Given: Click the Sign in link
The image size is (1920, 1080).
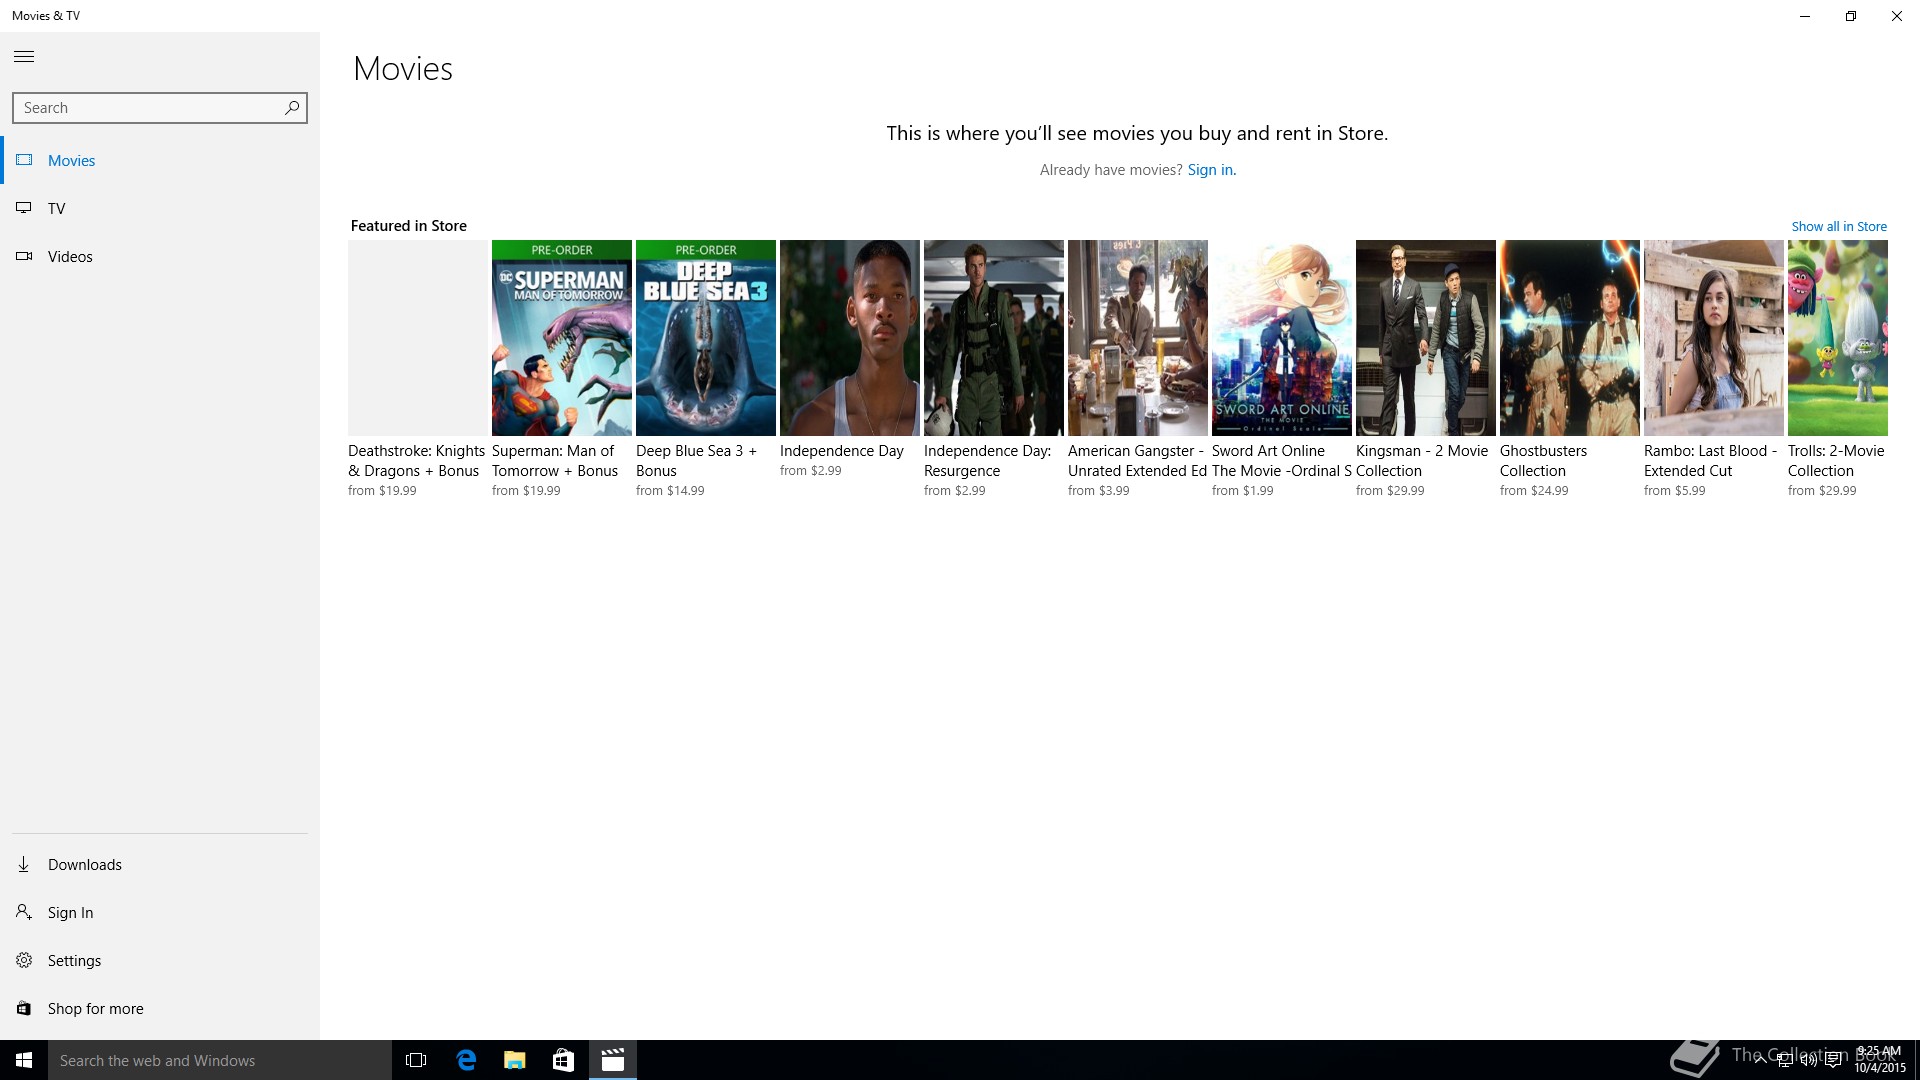Looking at the screenshot, I should pos(1211,170).
